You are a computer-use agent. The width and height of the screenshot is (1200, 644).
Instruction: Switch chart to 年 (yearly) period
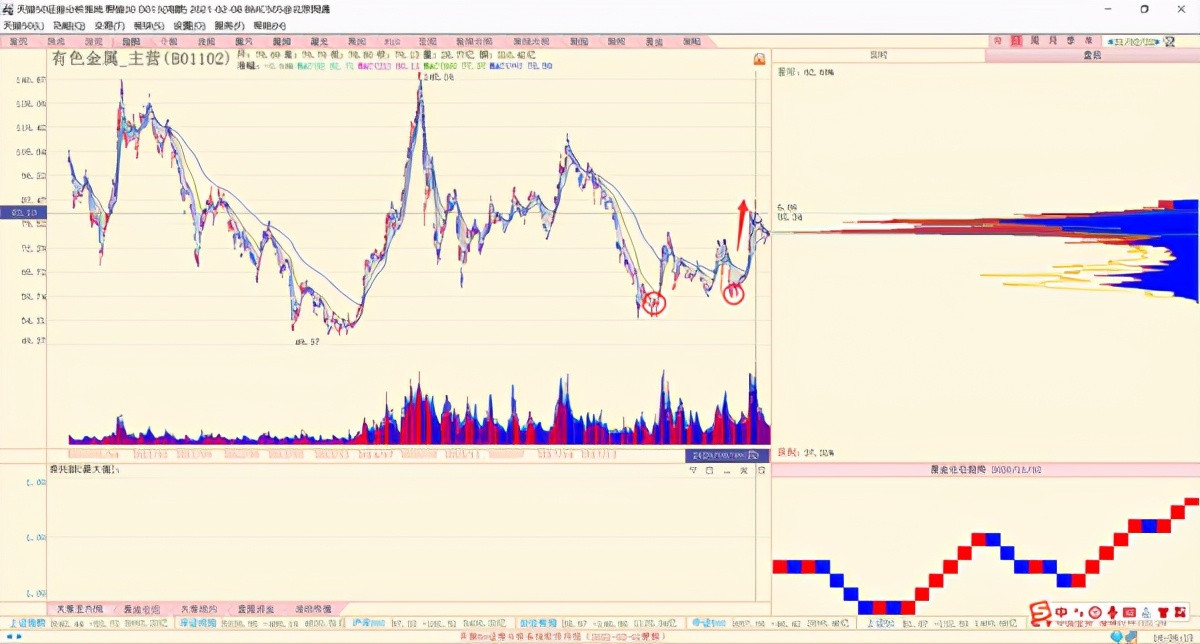(x=1089, y=41)
